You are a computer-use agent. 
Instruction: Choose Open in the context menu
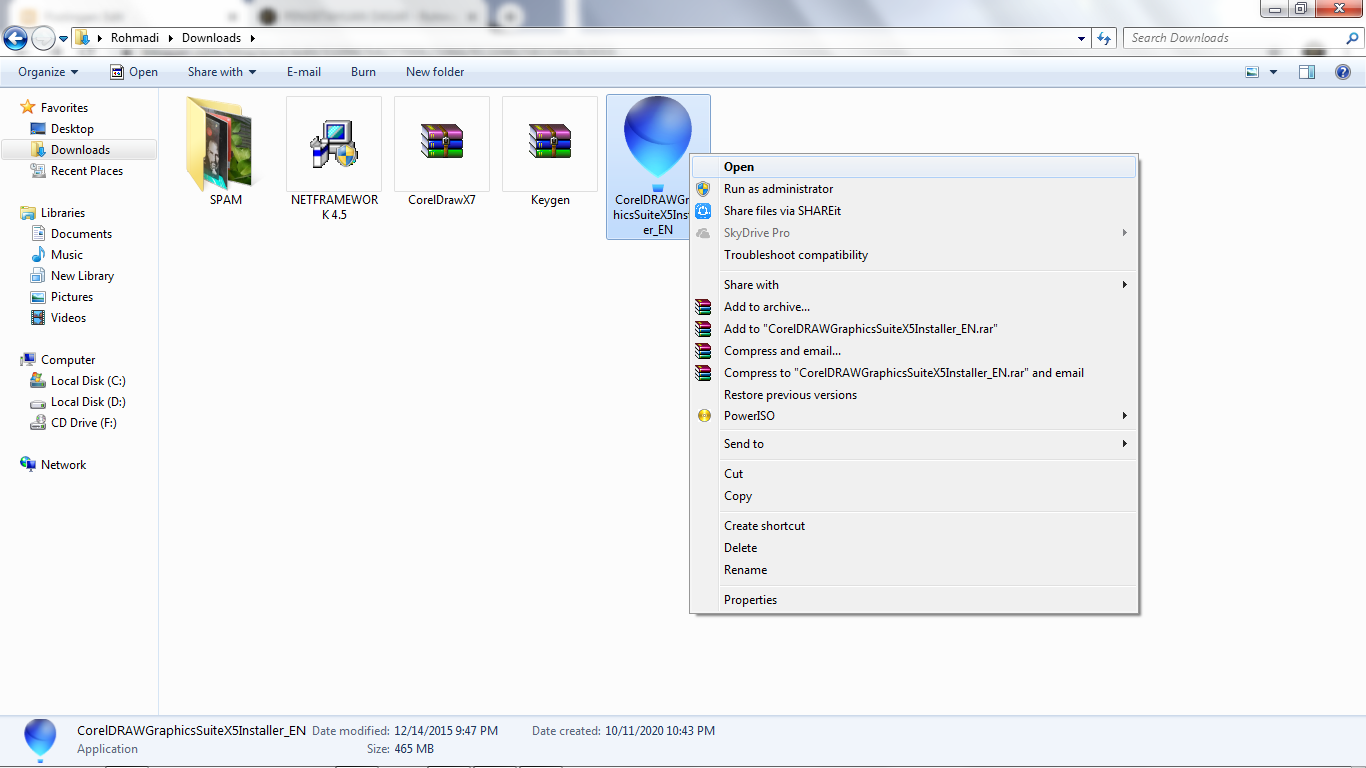[914, 167]
